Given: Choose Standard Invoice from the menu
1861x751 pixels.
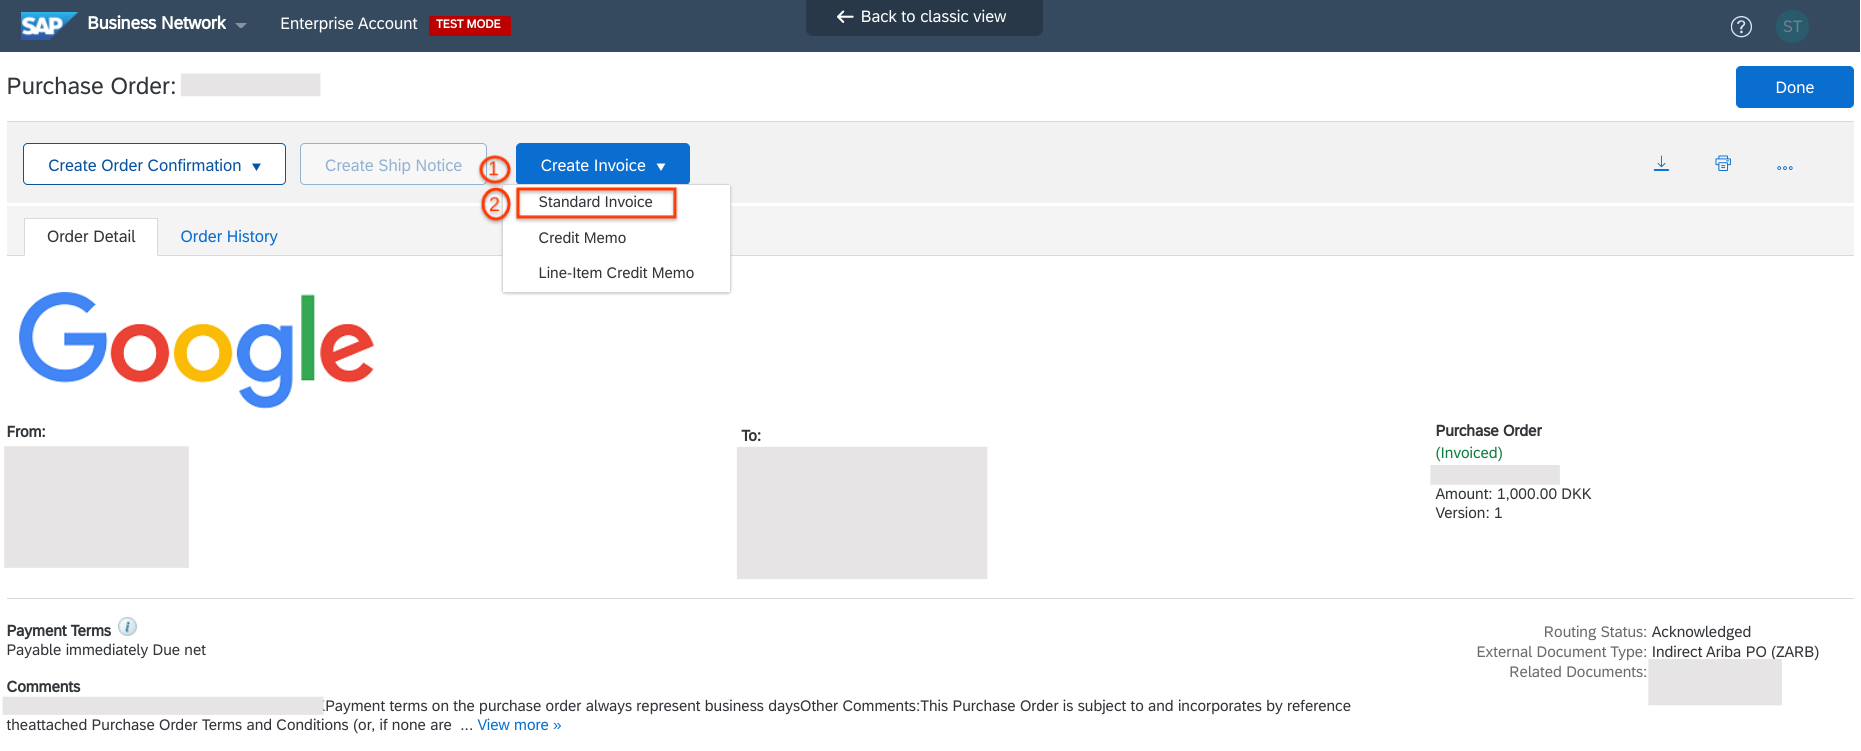Looking at the screenshot, I should (x=596, y=203).
